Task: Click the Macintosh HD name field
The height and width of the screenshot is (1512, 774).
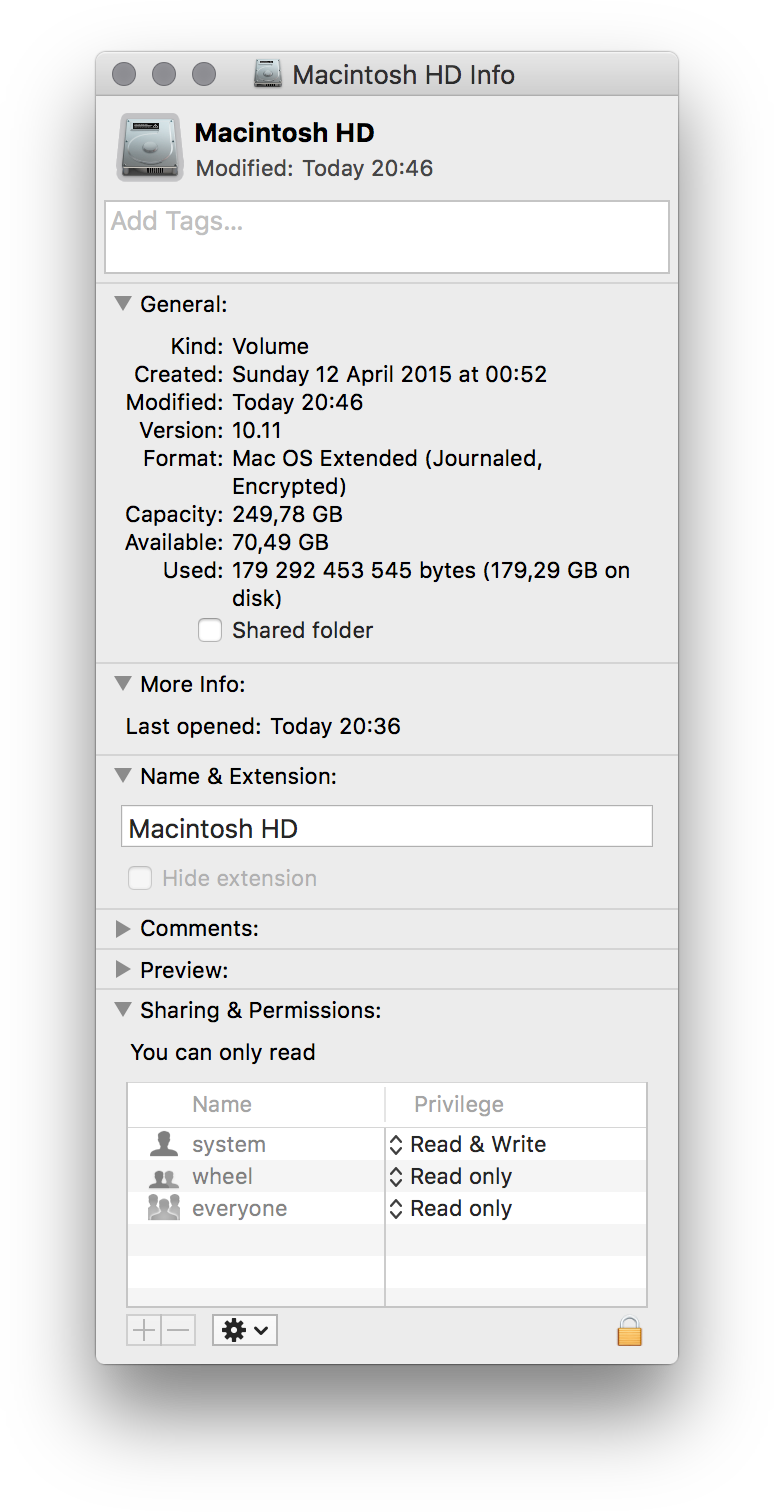Action: tap(387, 826)
